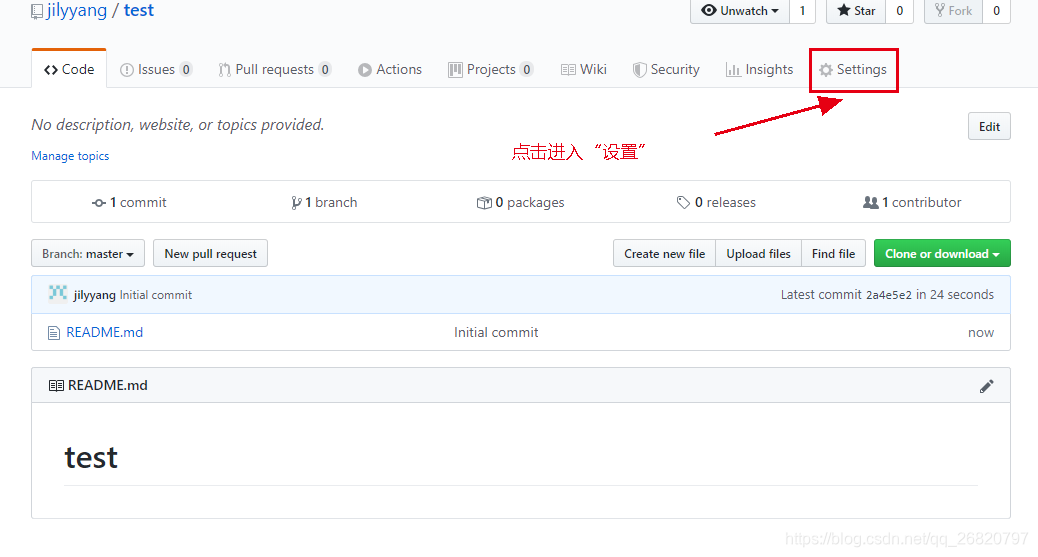Expand the Unwatch dropdown

point(740,11)
